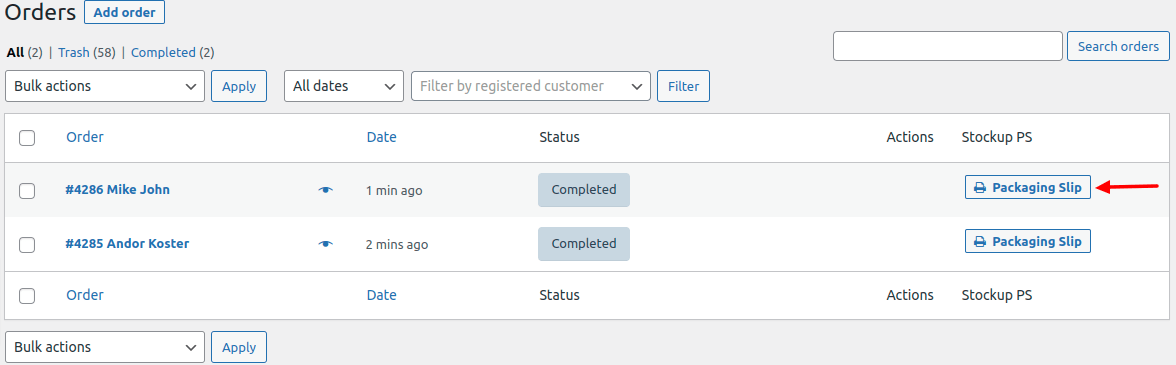Click the Search orders button
Viewport: 1176px width, 365px height.
point(1118,46)
